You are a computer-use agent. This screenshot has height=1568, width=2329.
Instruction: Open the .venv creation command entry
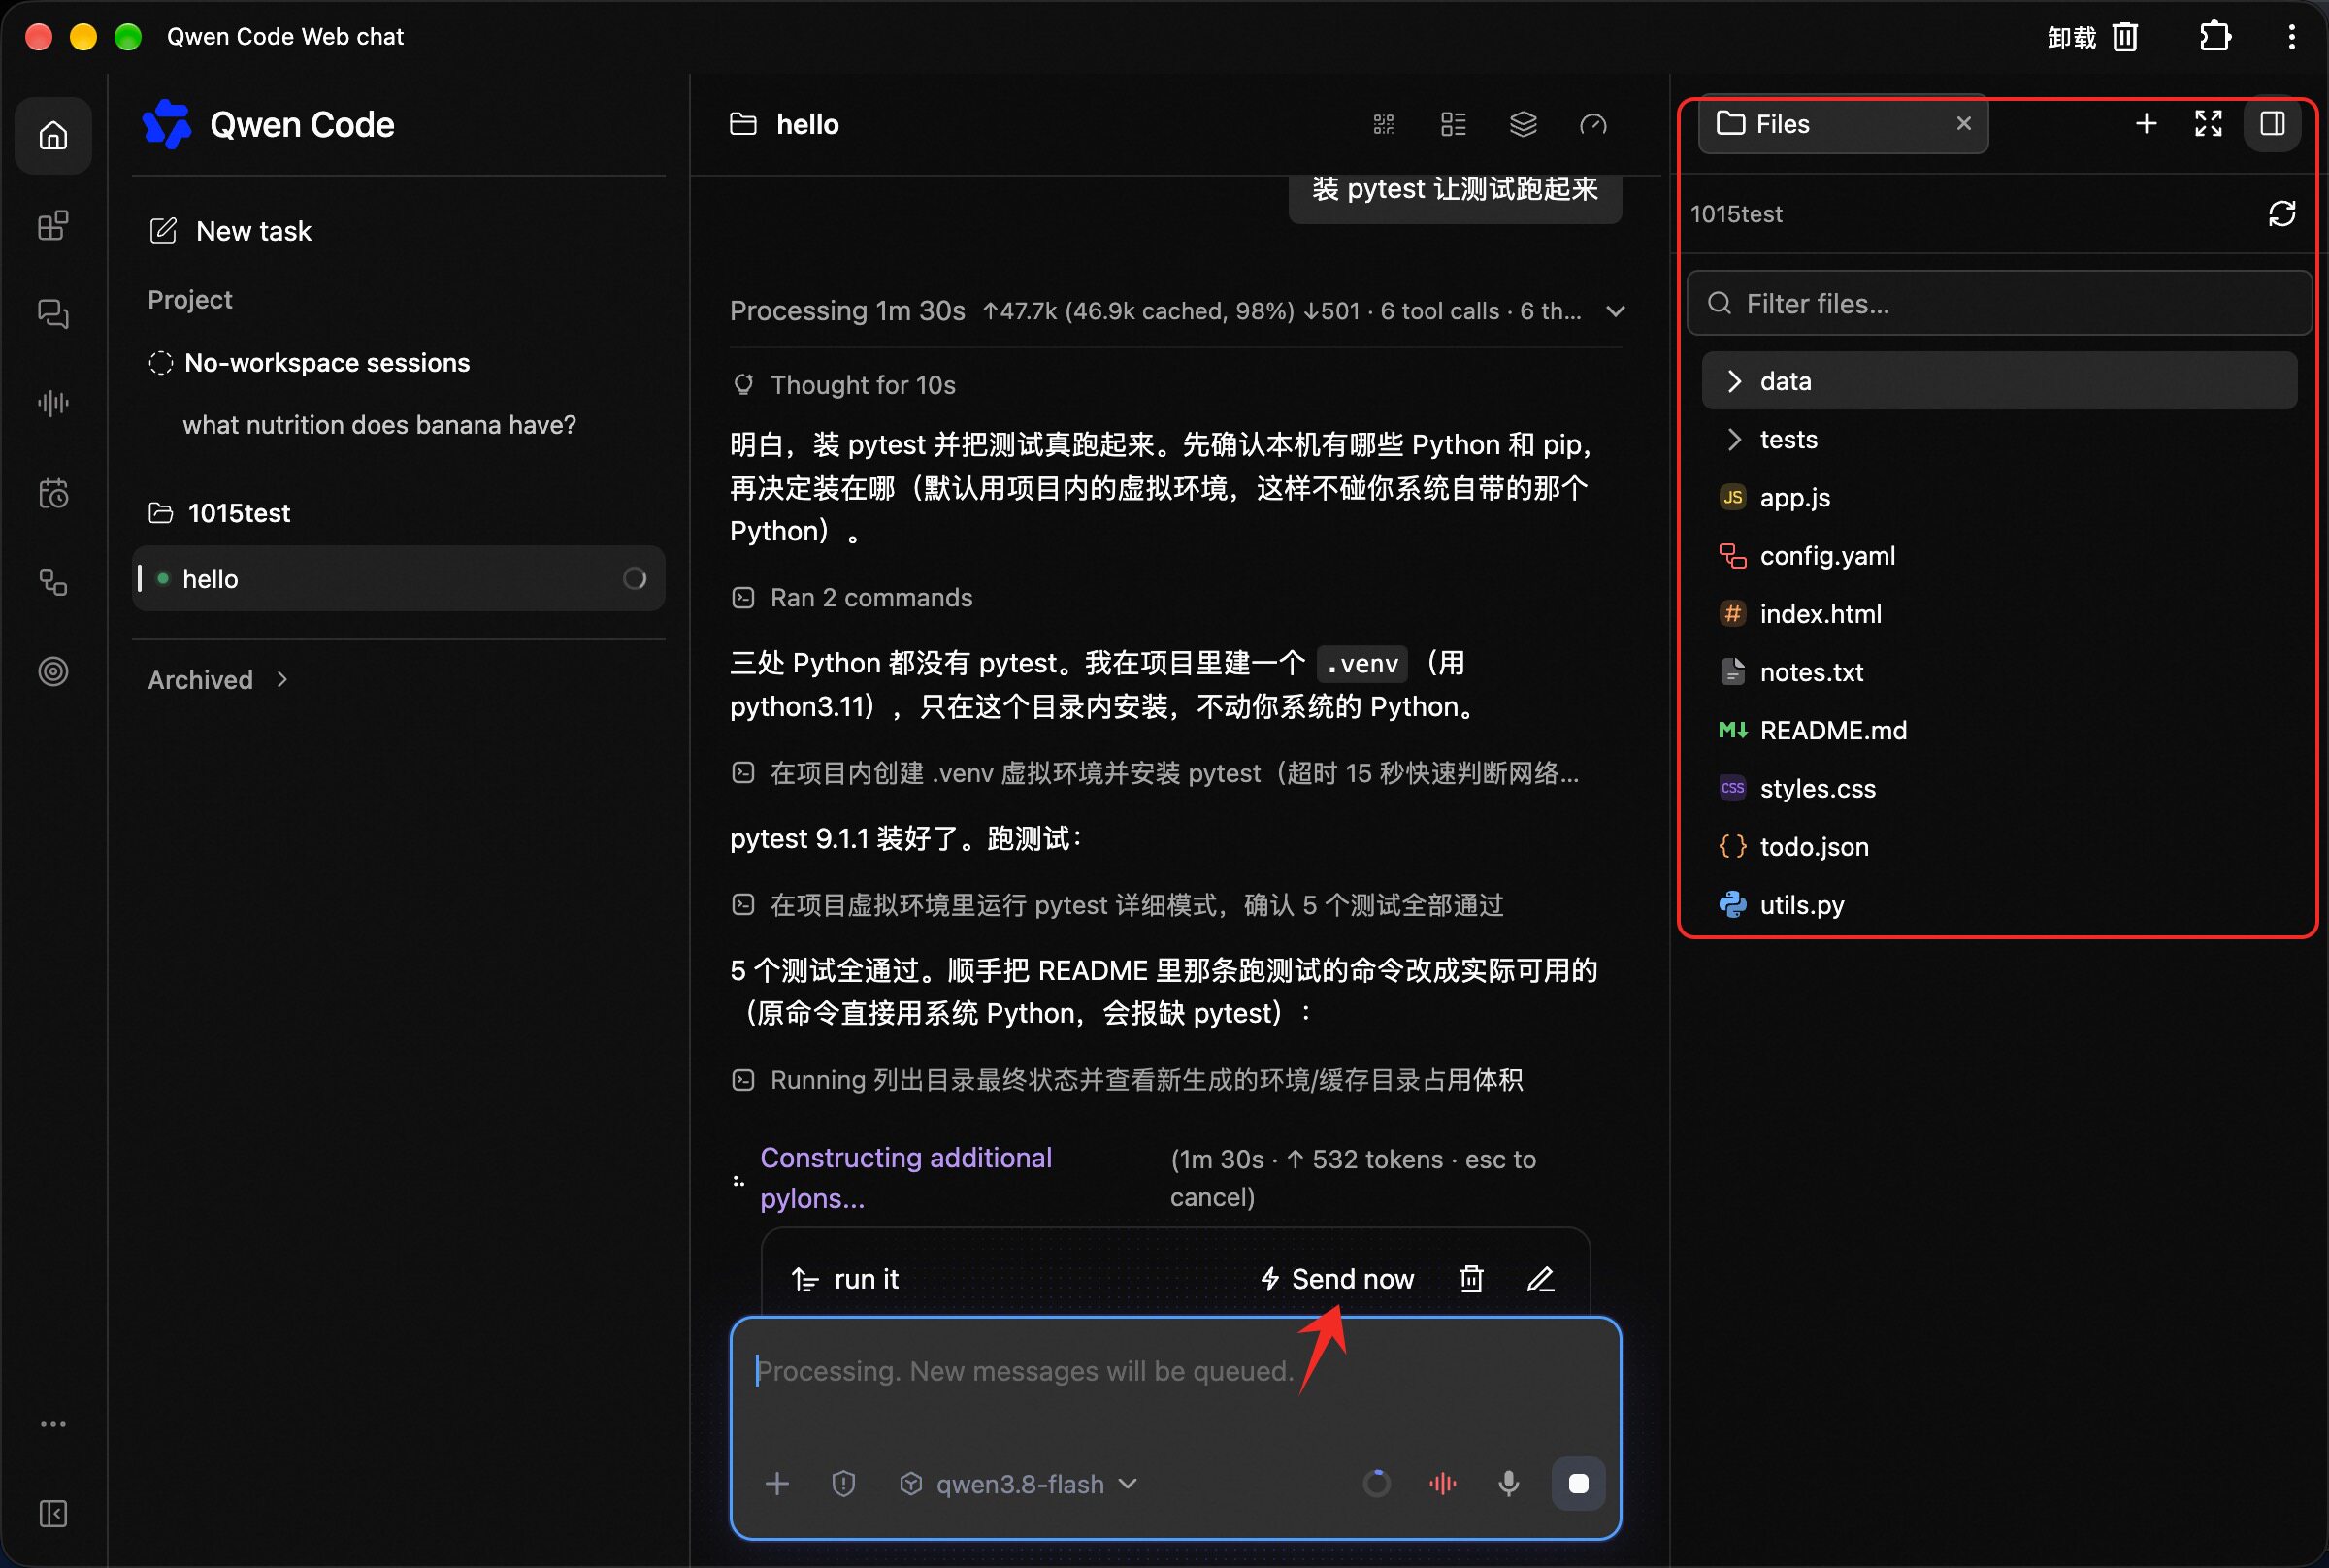click(1155, 773)
